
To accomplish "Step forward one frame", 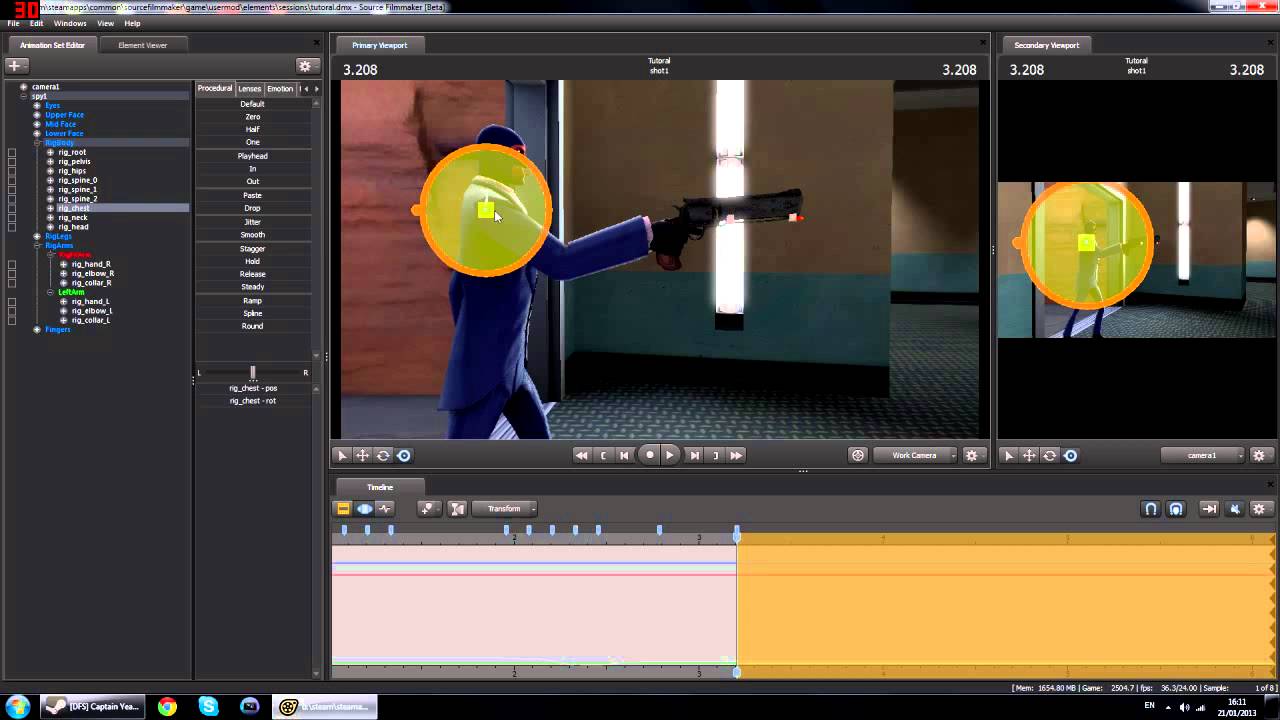I will point(694,455).
